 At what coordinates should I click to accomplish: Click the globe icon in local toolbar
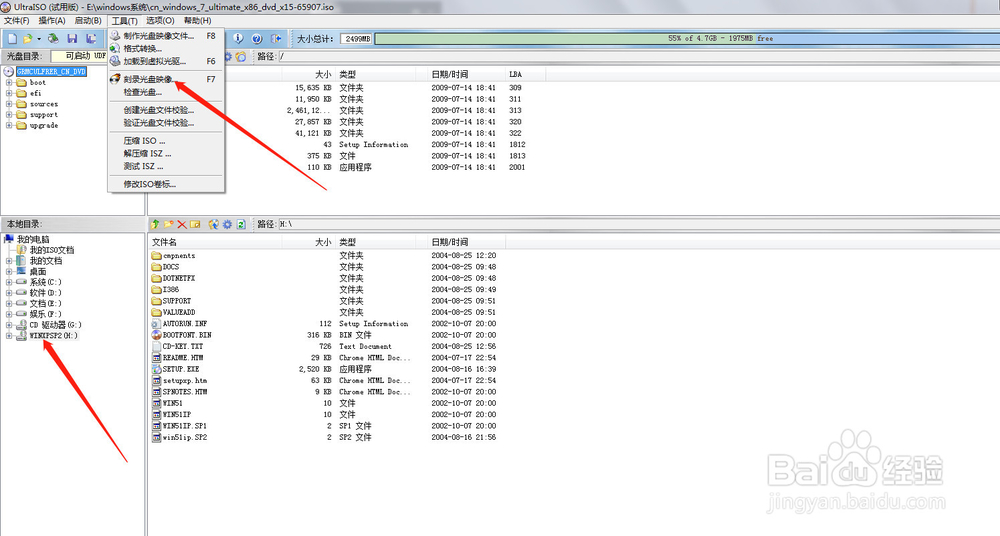[x=214, y=225]
